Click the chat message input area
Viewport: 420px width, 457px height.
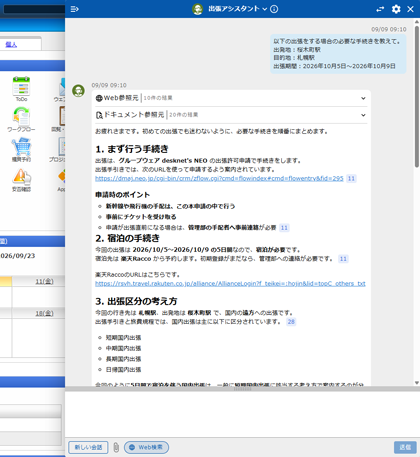click(x=242, y=414)
